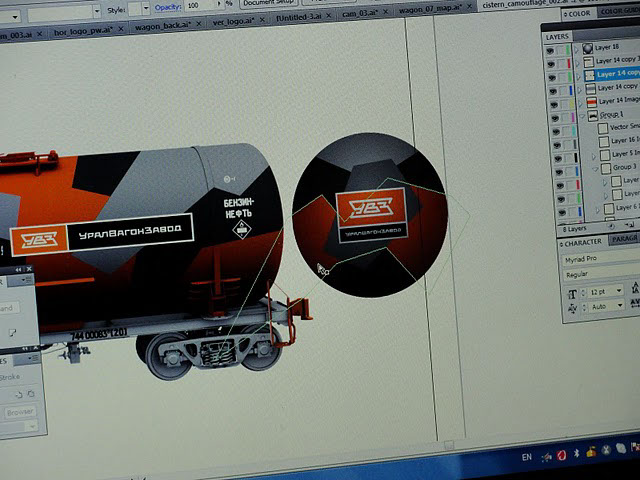Expand Layer 18 with its triangle
Viewport: 640px width, 480px height.
[576, 49]
